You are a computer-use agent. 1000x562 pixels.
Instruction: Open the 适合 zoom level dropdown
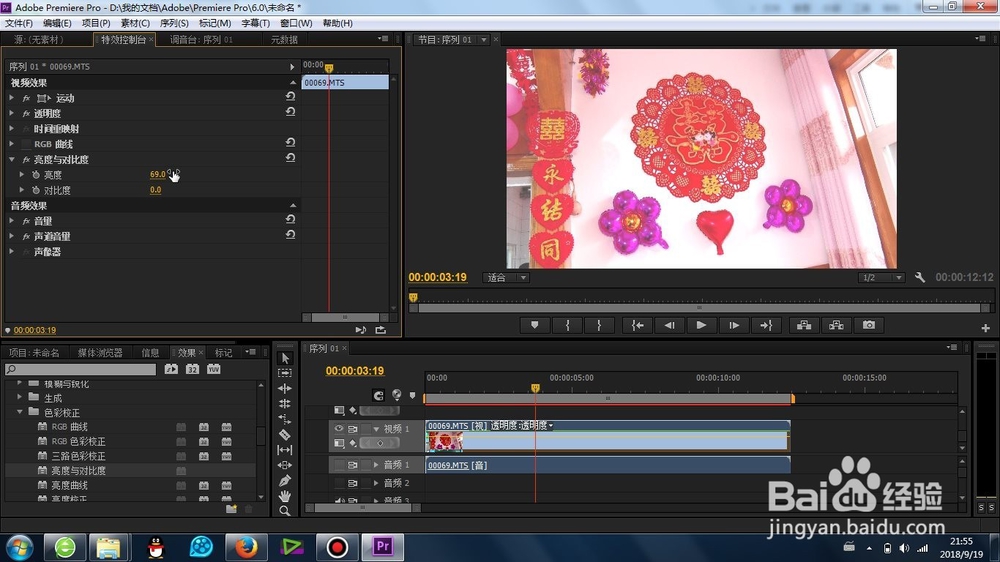(506, 277)
